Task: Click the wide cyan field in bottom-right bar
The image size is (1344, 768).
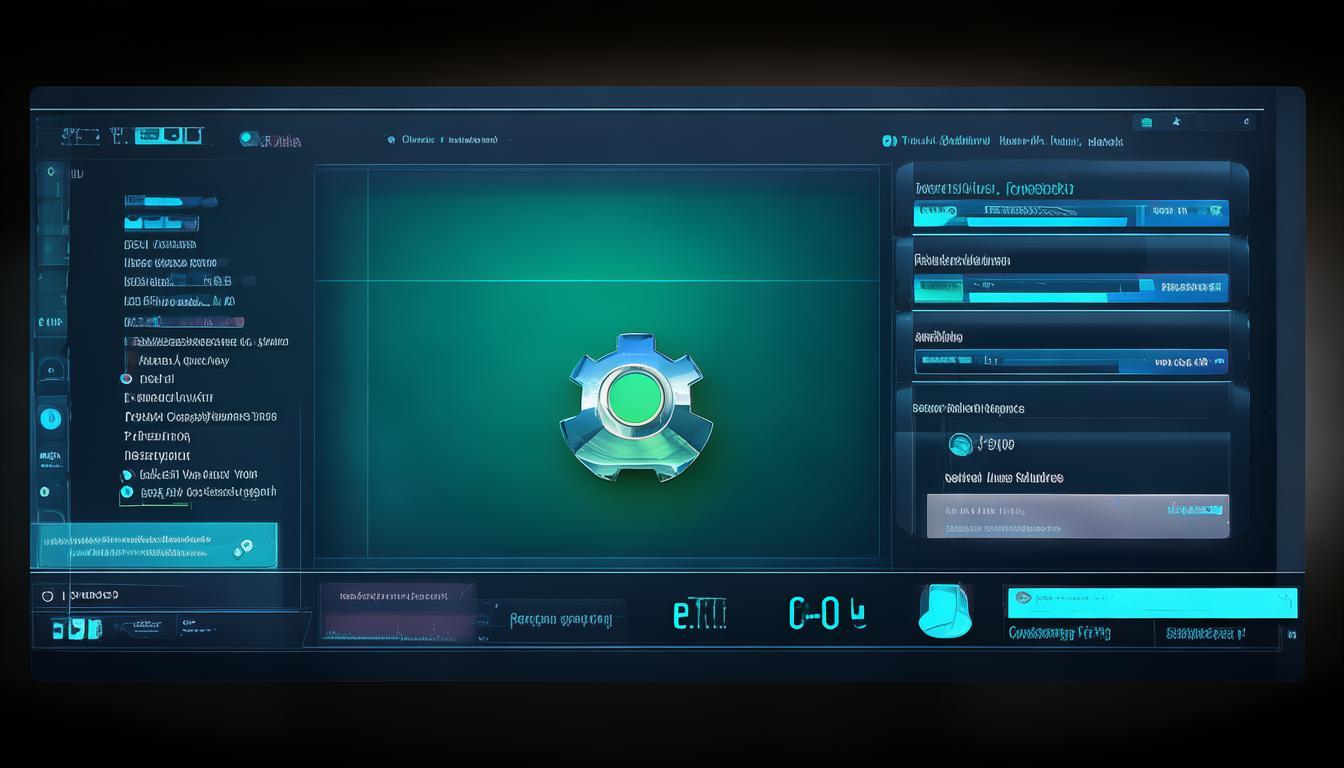Action: pyautogui.click(x=1151, y=602)
